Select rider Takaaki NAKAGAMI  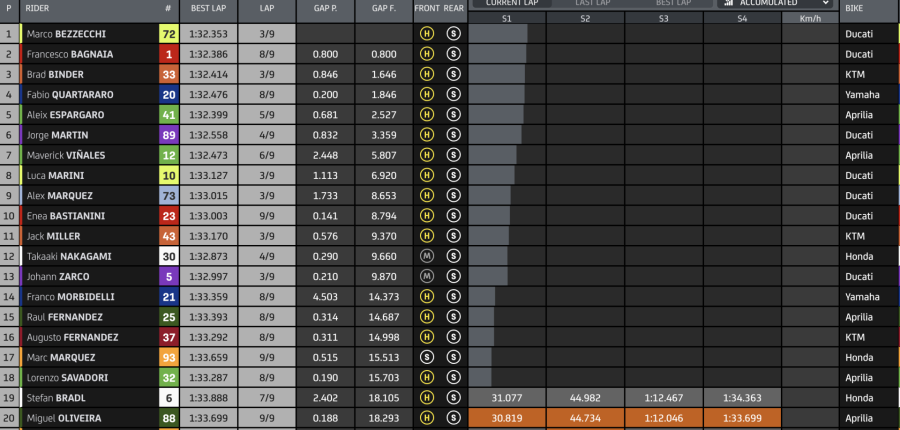tap(69, 256)
